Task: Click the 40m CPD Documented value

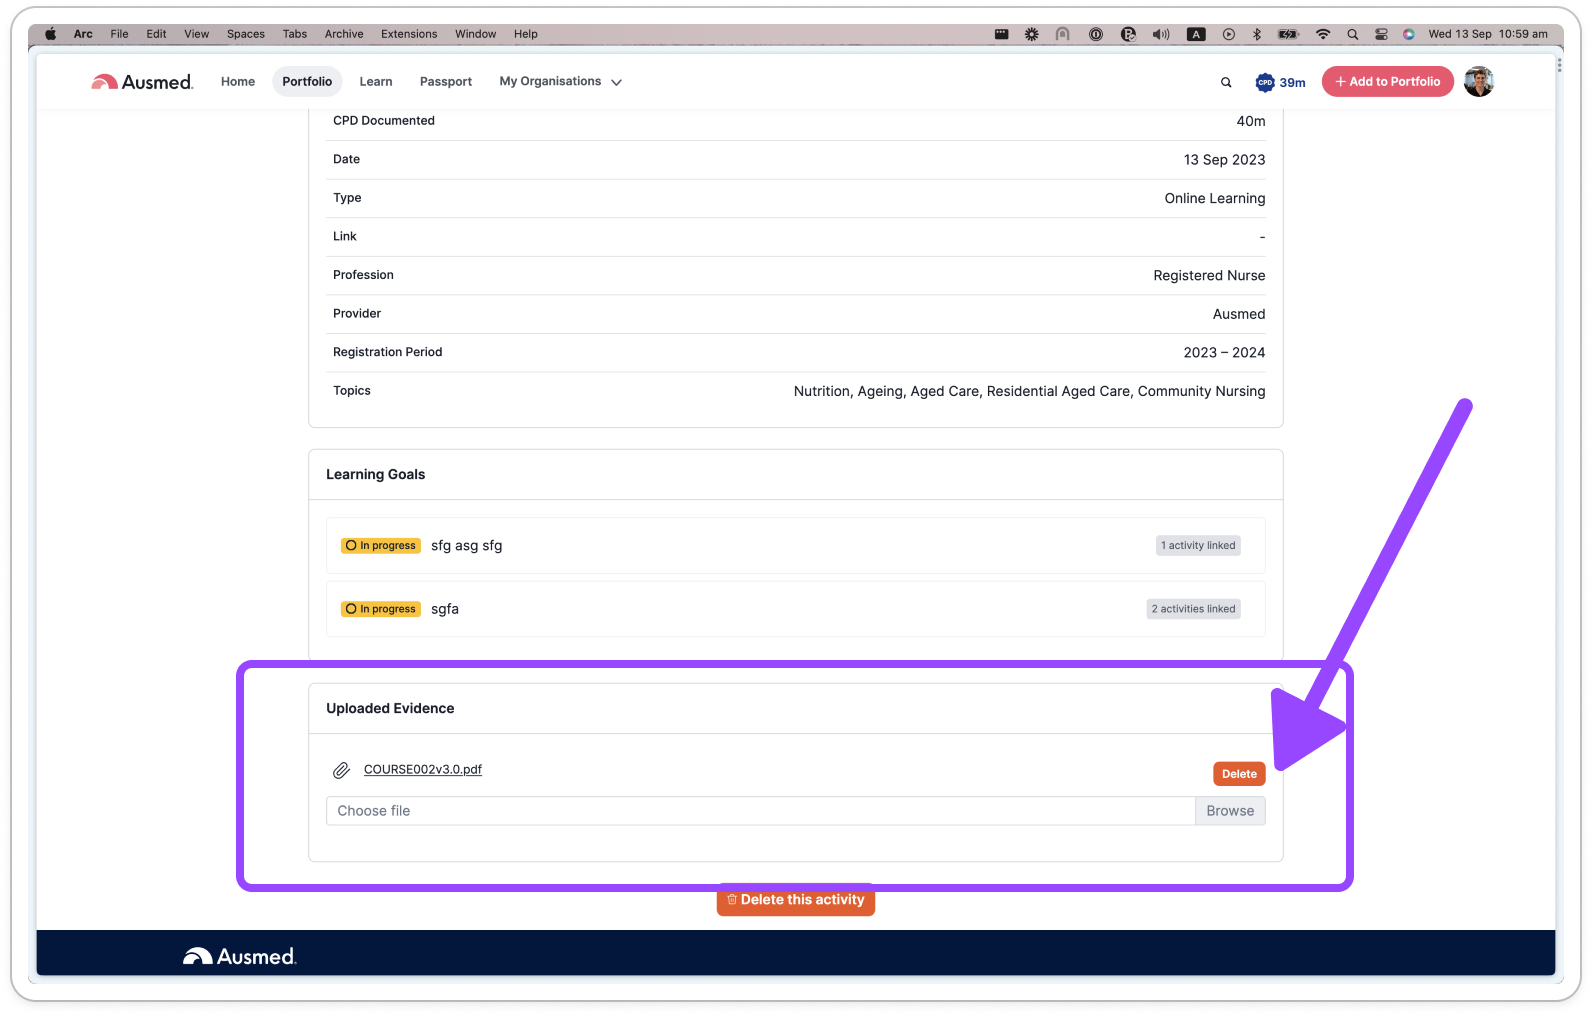Action: point(1251,121)
